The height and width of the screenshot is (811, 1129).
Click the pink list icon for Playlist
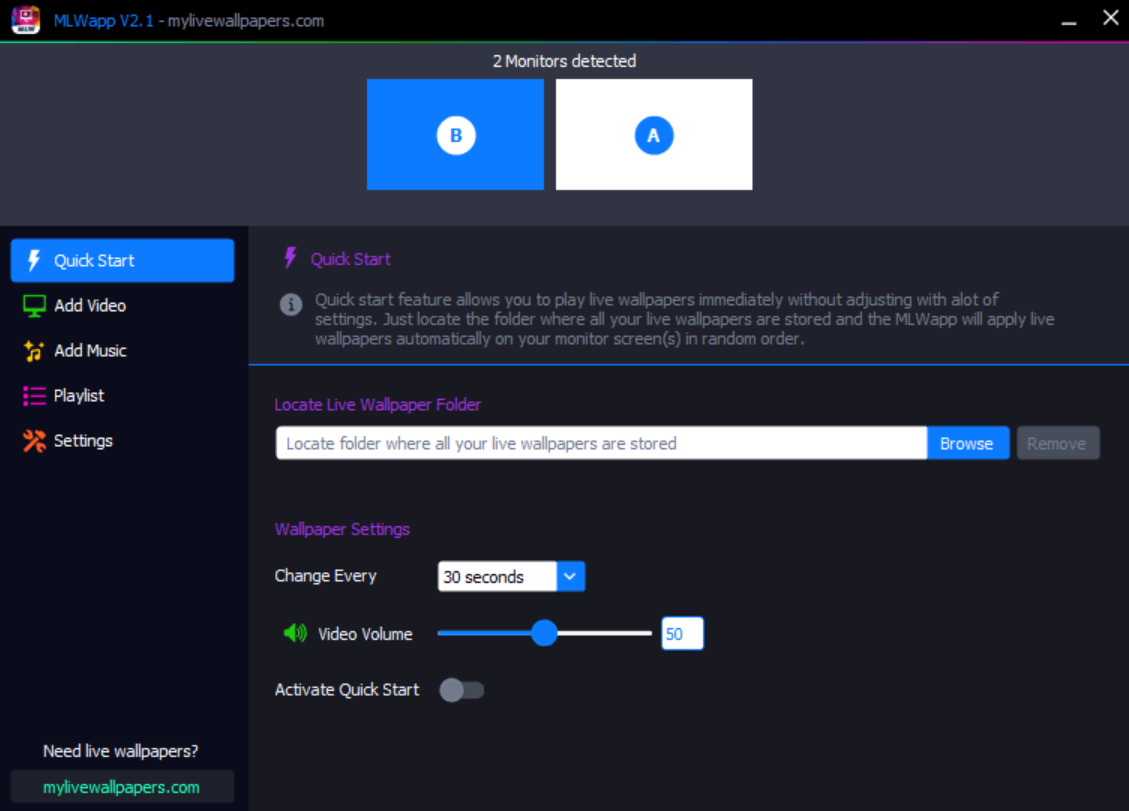tap(34, 396)
